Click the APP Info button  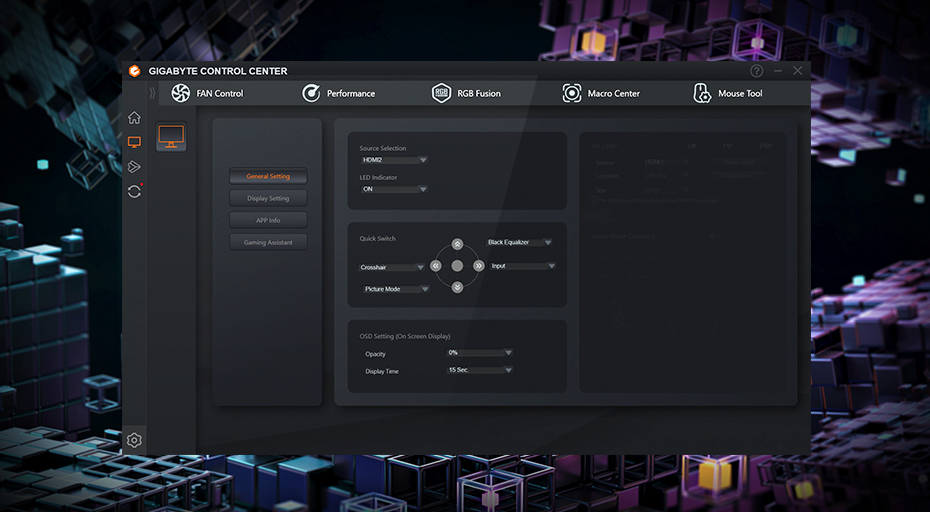[268, 220]
